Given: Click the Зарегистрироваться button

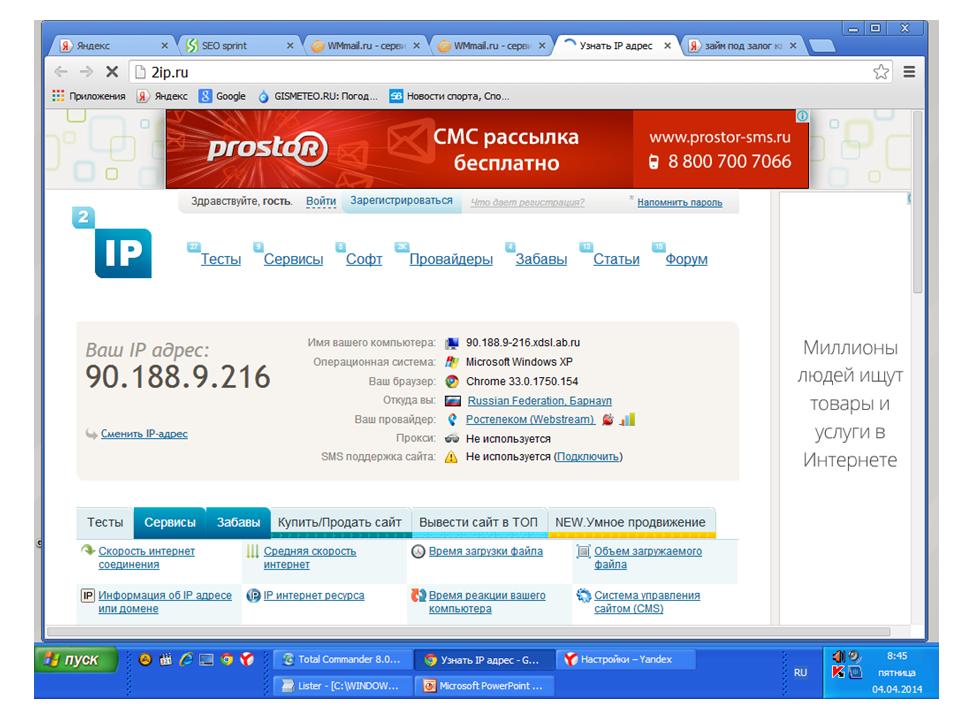Looking at the screenshot, I should [401, 201].
